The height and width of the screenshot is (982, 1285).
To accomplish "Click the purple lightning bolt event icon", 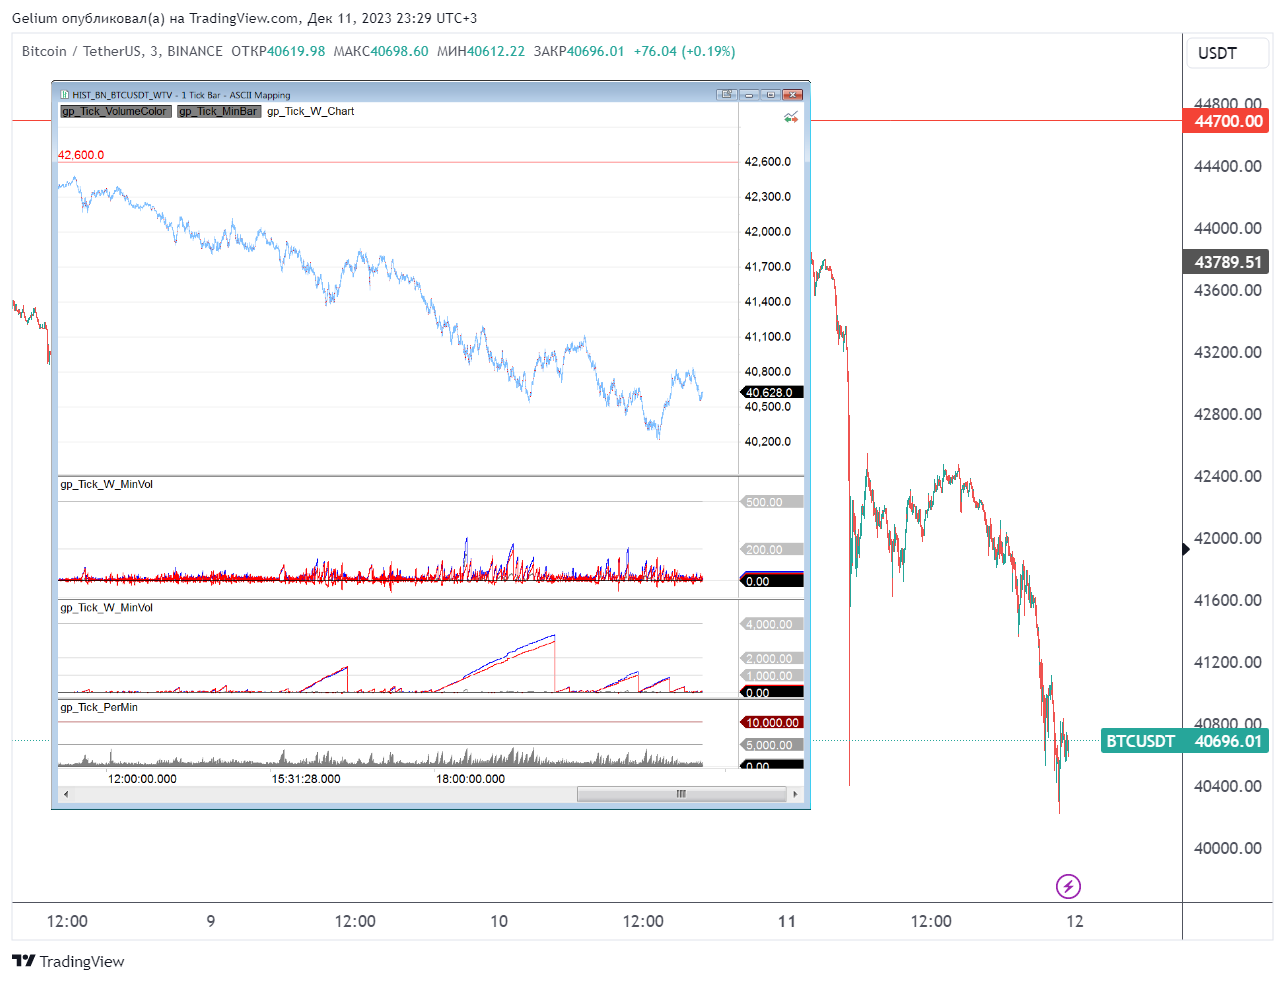I will pos(1068,886).
